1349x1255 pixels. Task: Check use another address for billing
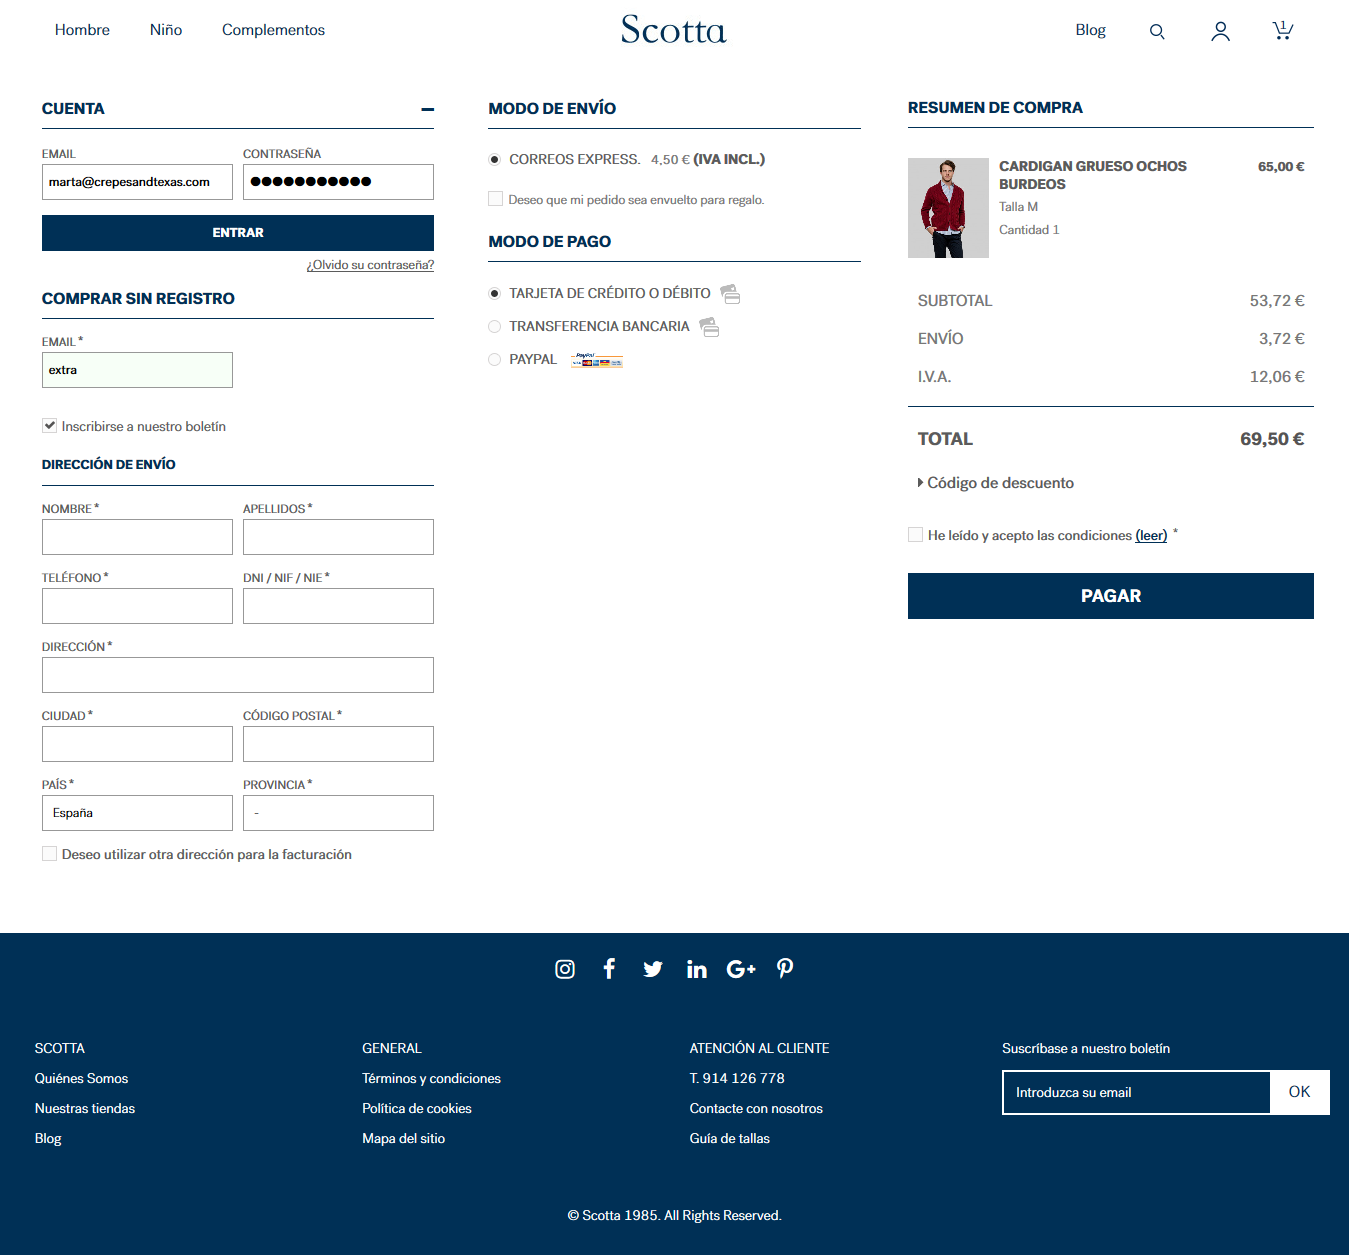(49, 854)
